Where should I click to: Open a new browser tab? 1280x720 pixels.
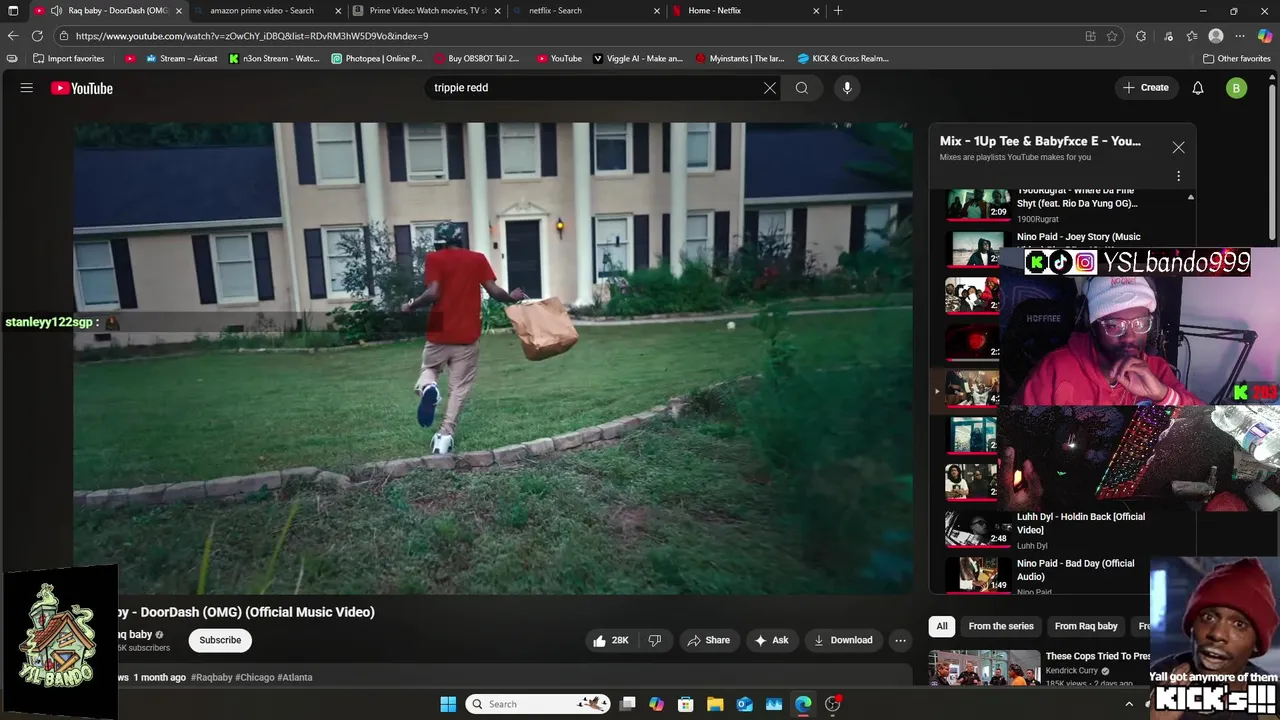click(838, 11)
